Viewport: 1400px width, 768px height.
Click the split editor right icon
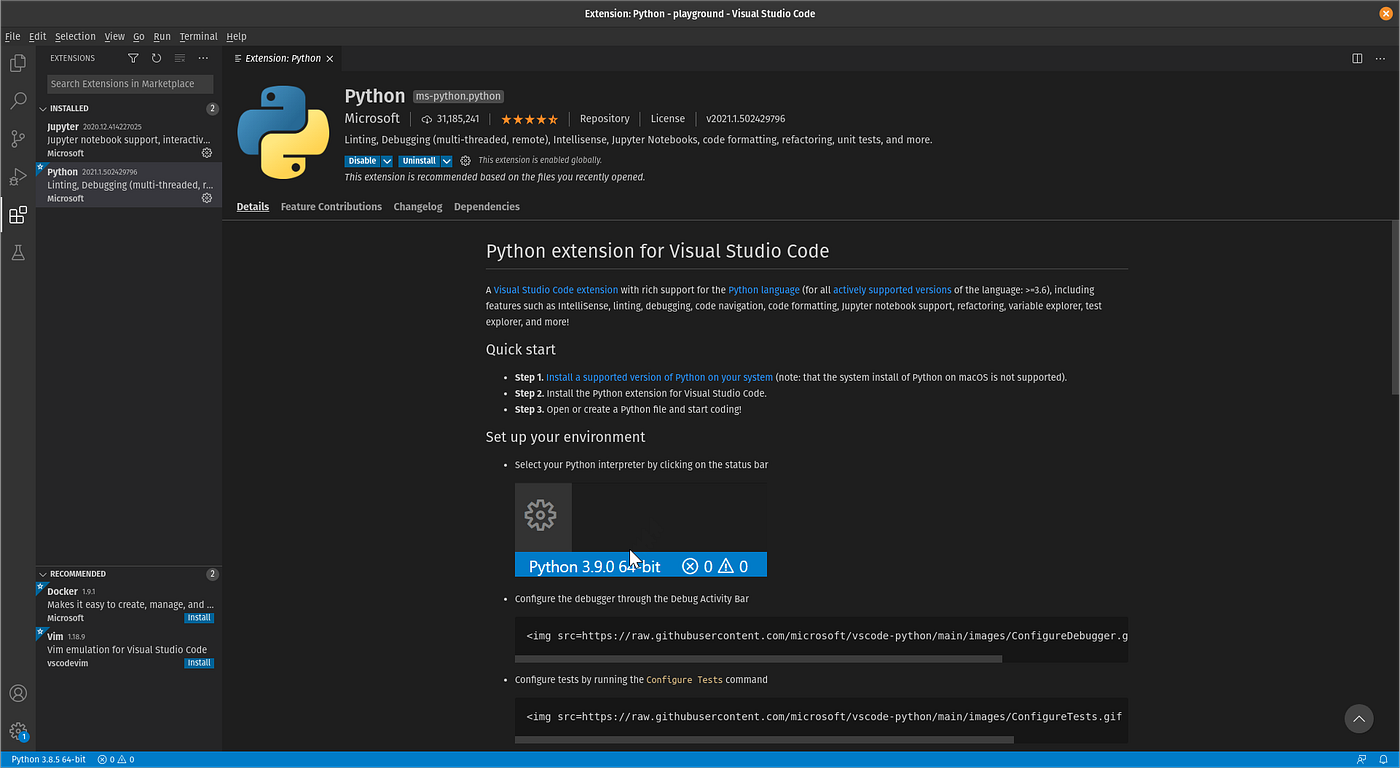[x=1357, y=58]
